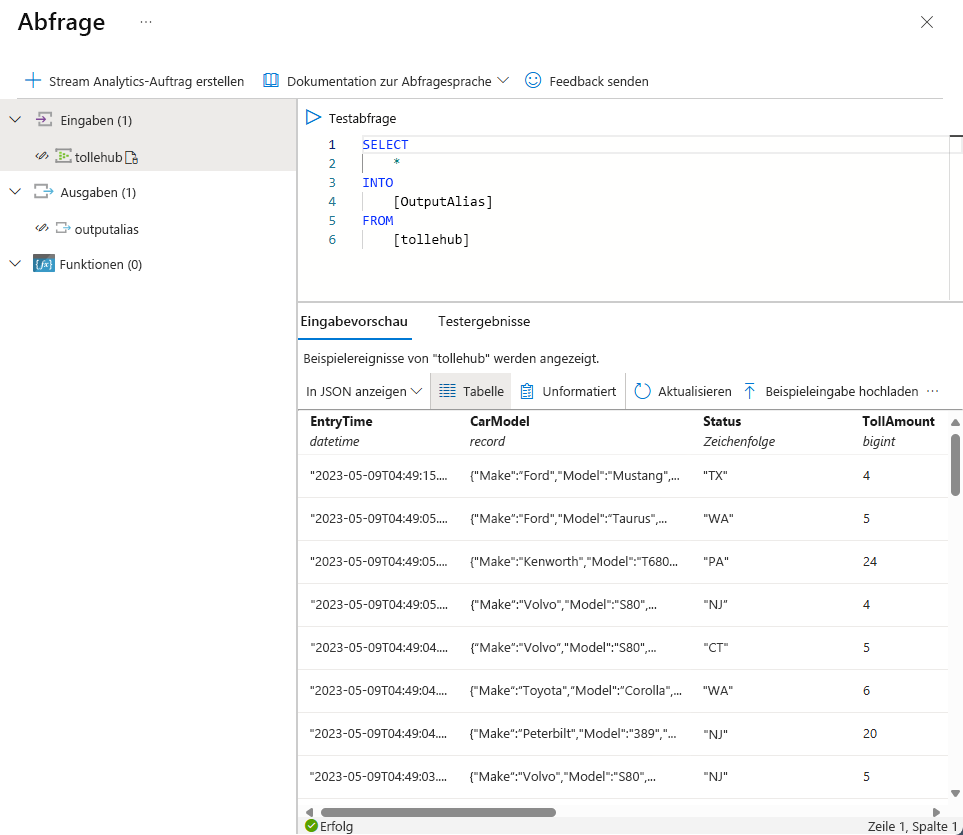963x835 pixels.
Task: Select the Unformatiert view icon
Action: [527, 391]
